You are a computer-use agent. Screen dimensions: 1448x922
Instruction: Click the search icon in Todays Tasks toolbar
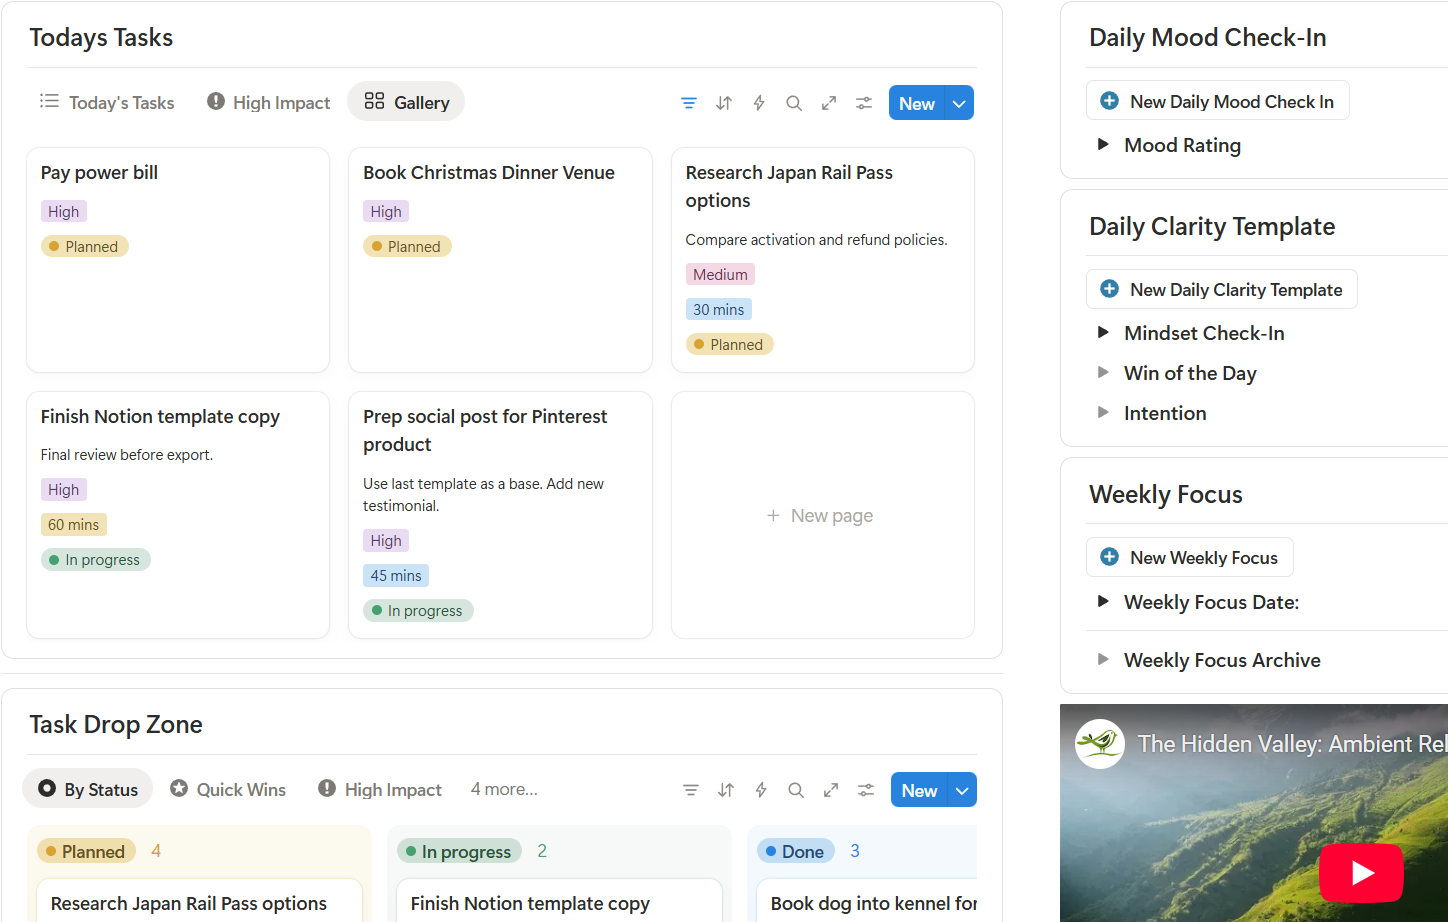tap(794, 102)
